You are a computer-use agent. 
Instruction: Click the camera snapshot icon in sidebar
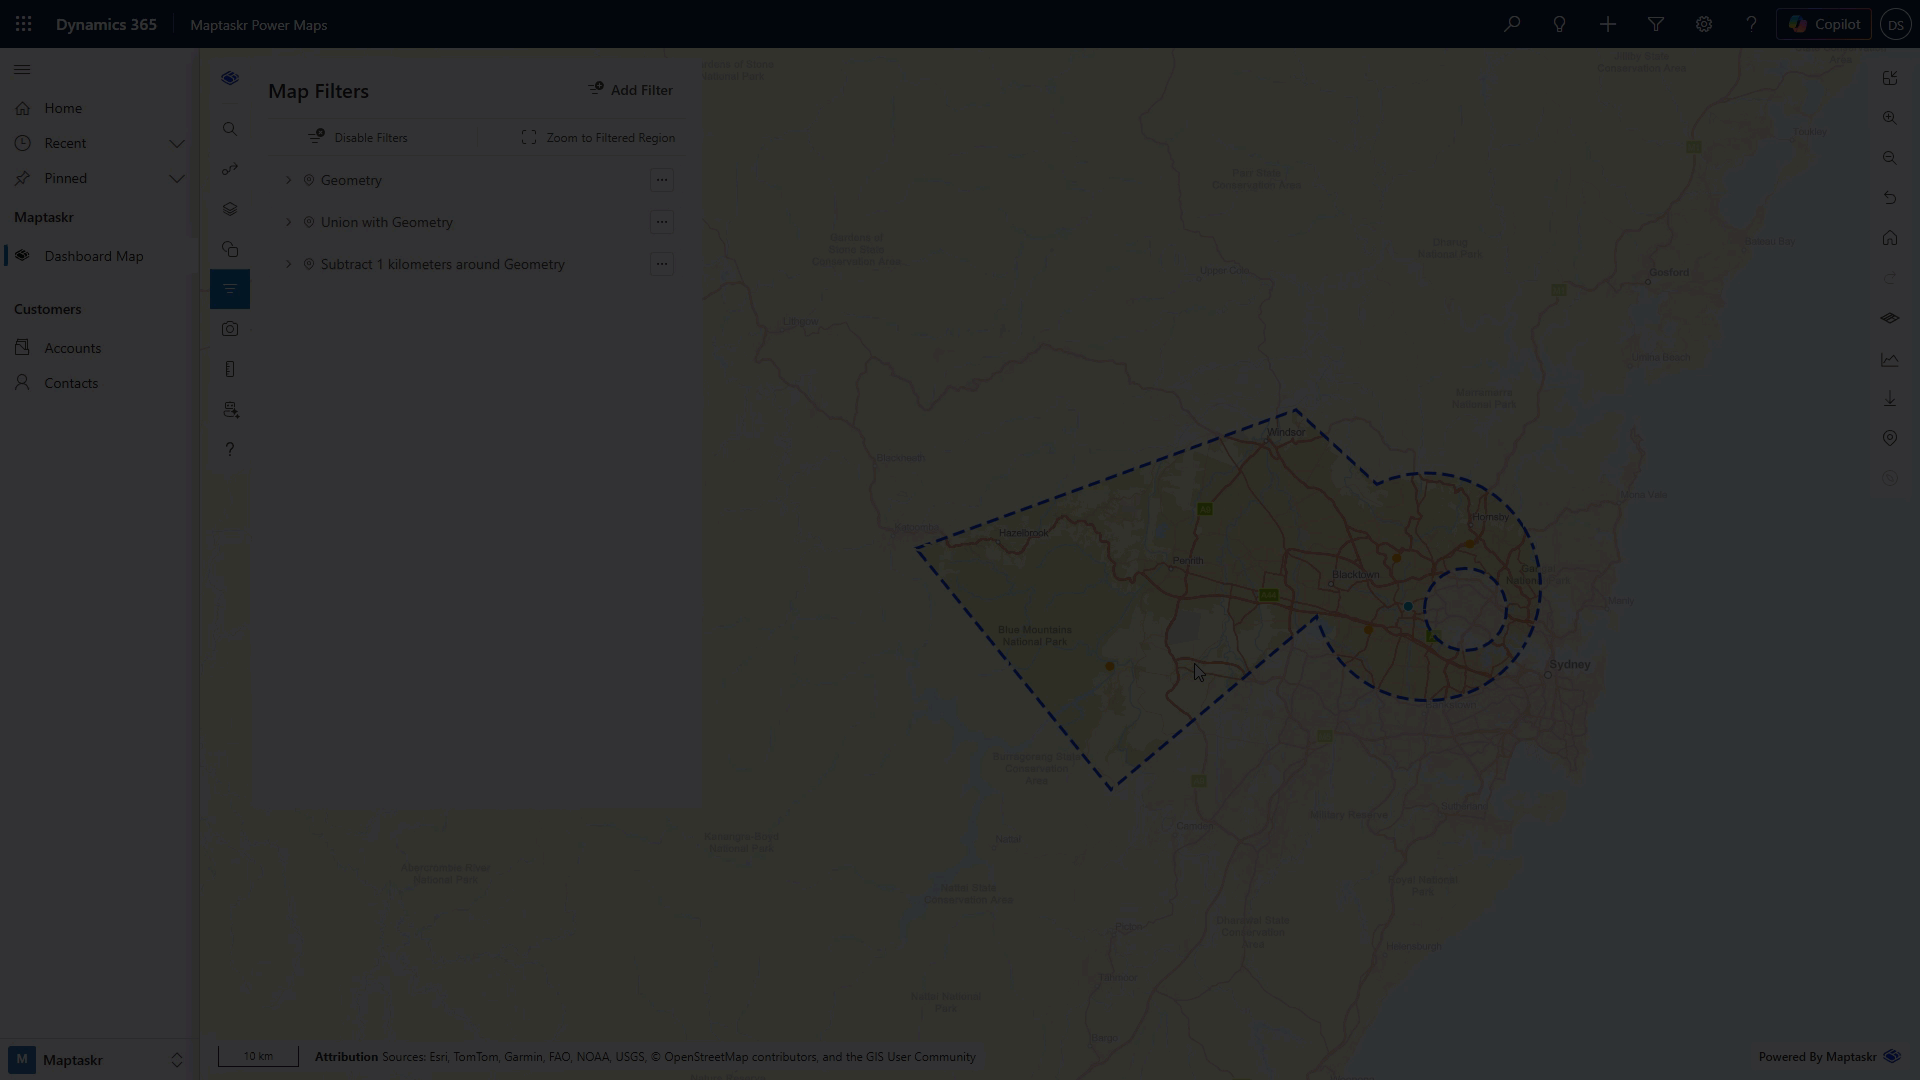tap(230, 329)
